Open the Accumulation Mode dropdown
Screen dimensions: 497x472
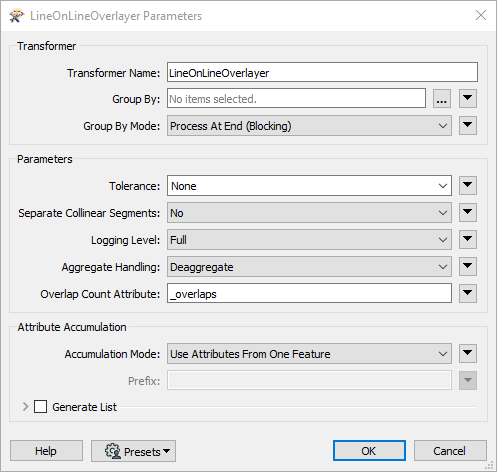(309, 354)
